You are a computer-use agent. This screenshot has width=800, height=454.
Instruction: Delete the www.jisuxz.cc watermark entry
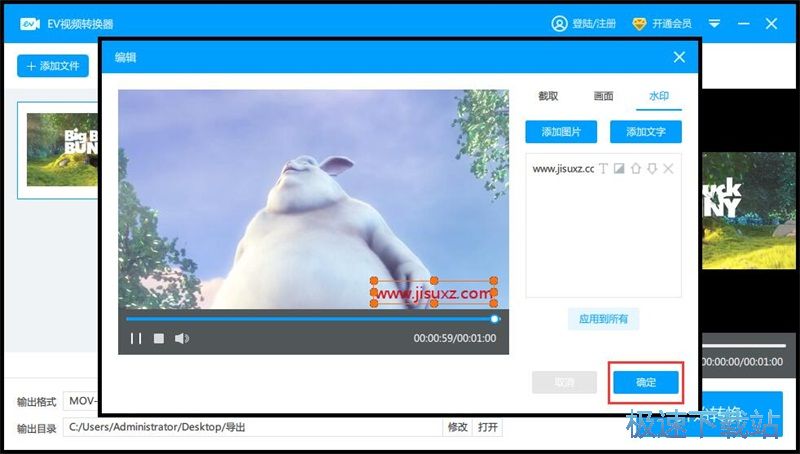(668, 169)
